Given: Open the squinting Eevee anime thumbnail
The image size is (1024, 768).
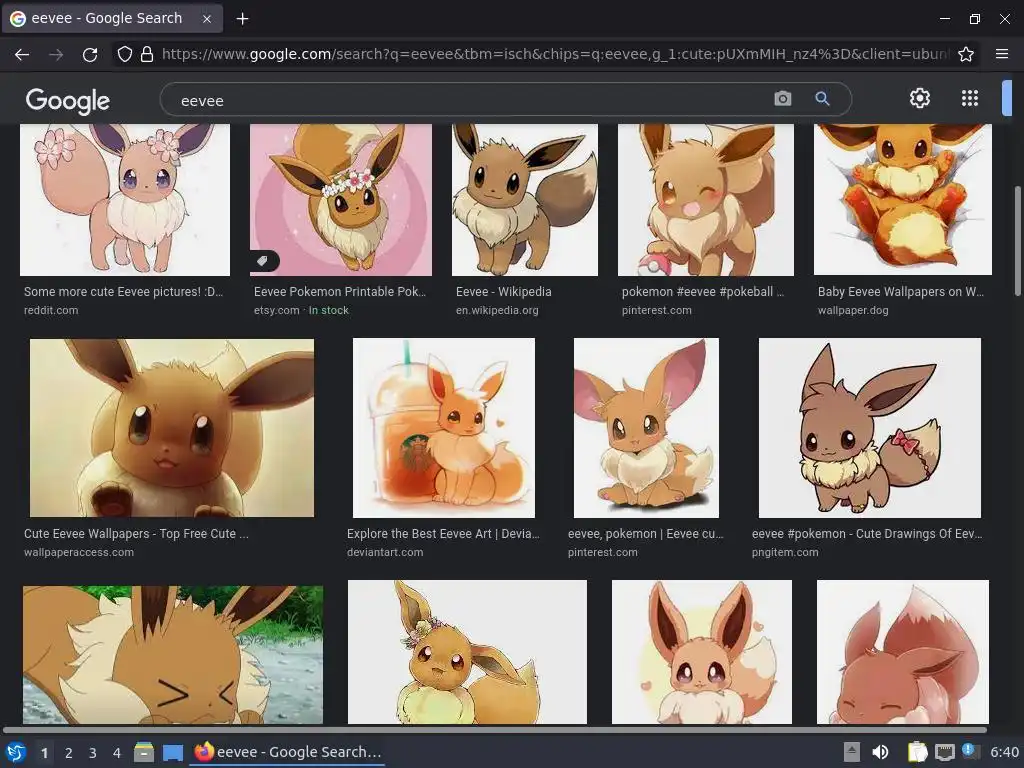Looking at the screenshot, I should coord(172,654).
